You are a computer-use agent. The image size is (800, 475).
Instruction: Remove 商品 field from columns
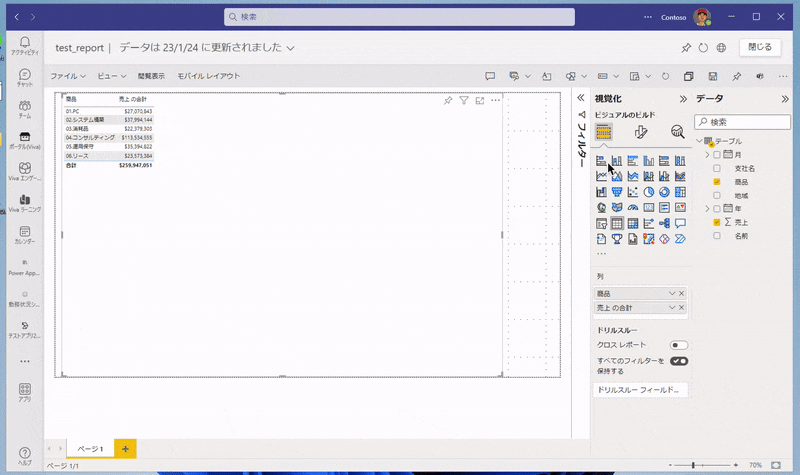coord(682,293)
